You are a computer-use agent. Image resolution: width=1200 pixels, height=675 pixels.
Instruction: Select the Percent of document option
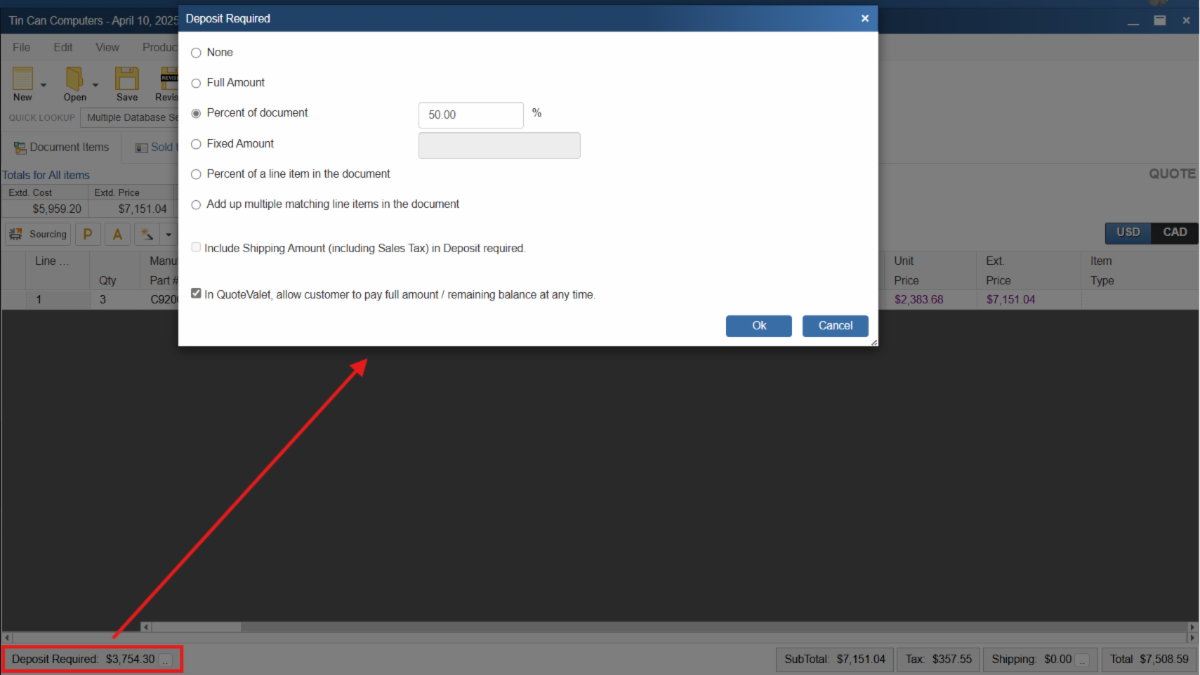click(x=196, y=113)
